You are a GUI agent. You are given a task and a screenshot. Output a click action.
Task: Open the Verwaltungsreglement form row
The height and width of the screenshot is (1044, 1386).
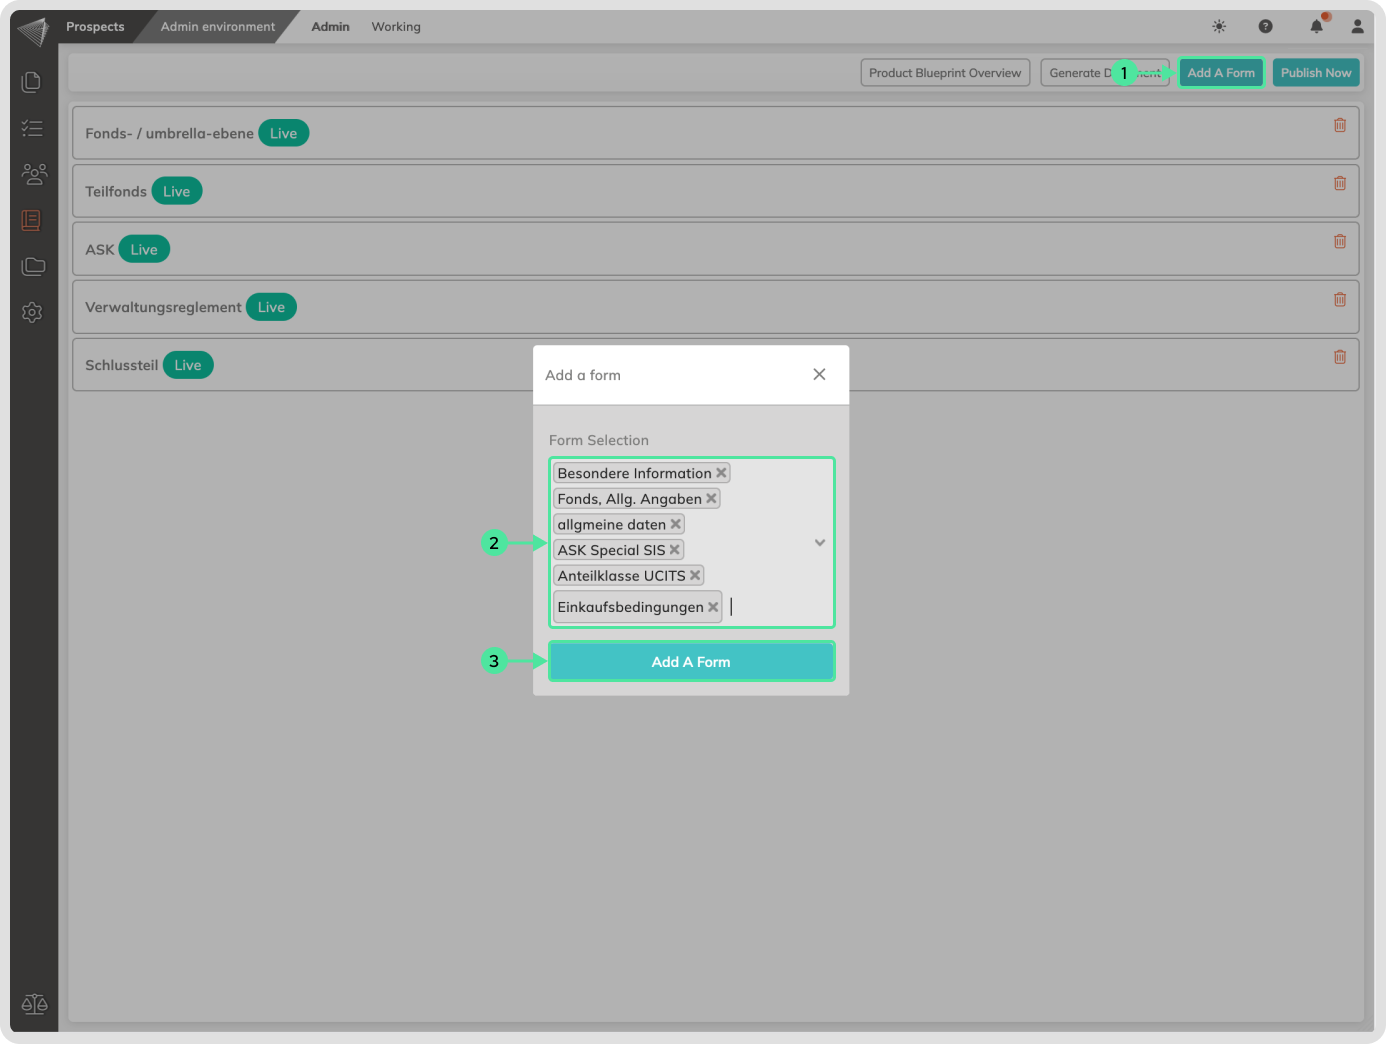(164, 307)
